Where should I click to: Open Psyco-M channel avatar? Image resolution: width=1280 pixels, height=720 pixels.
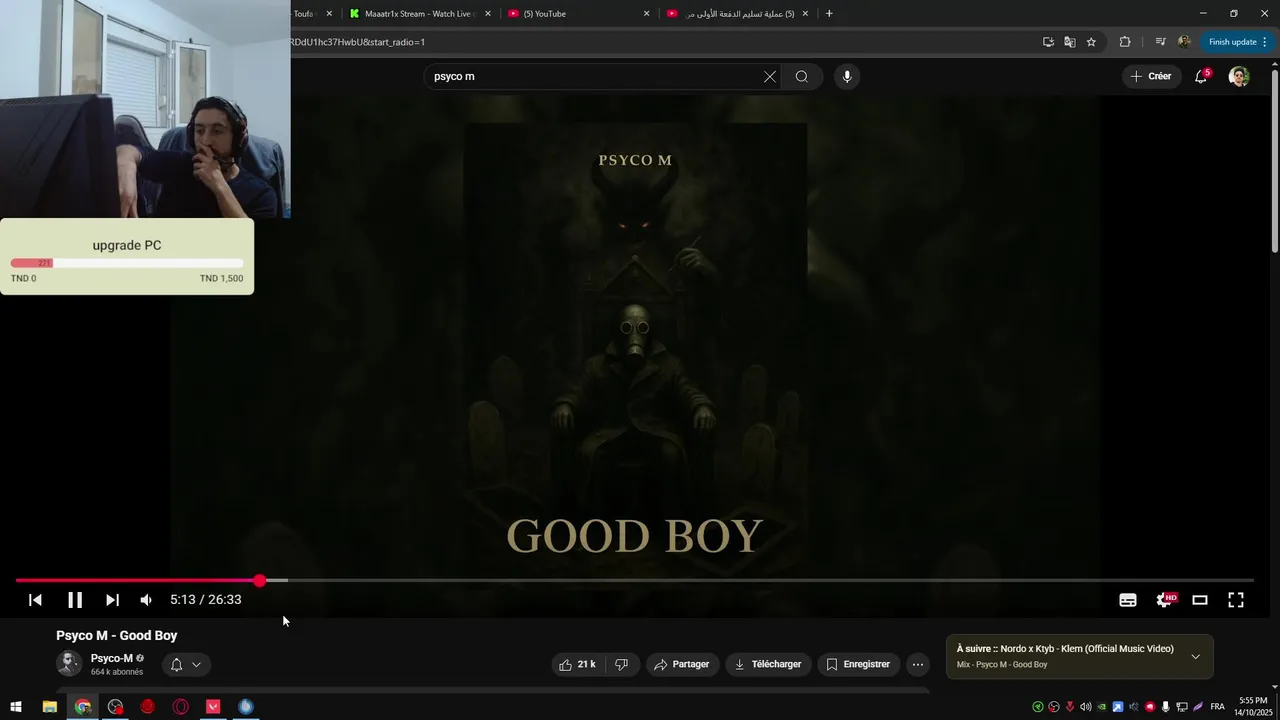(x=69, y=664)
